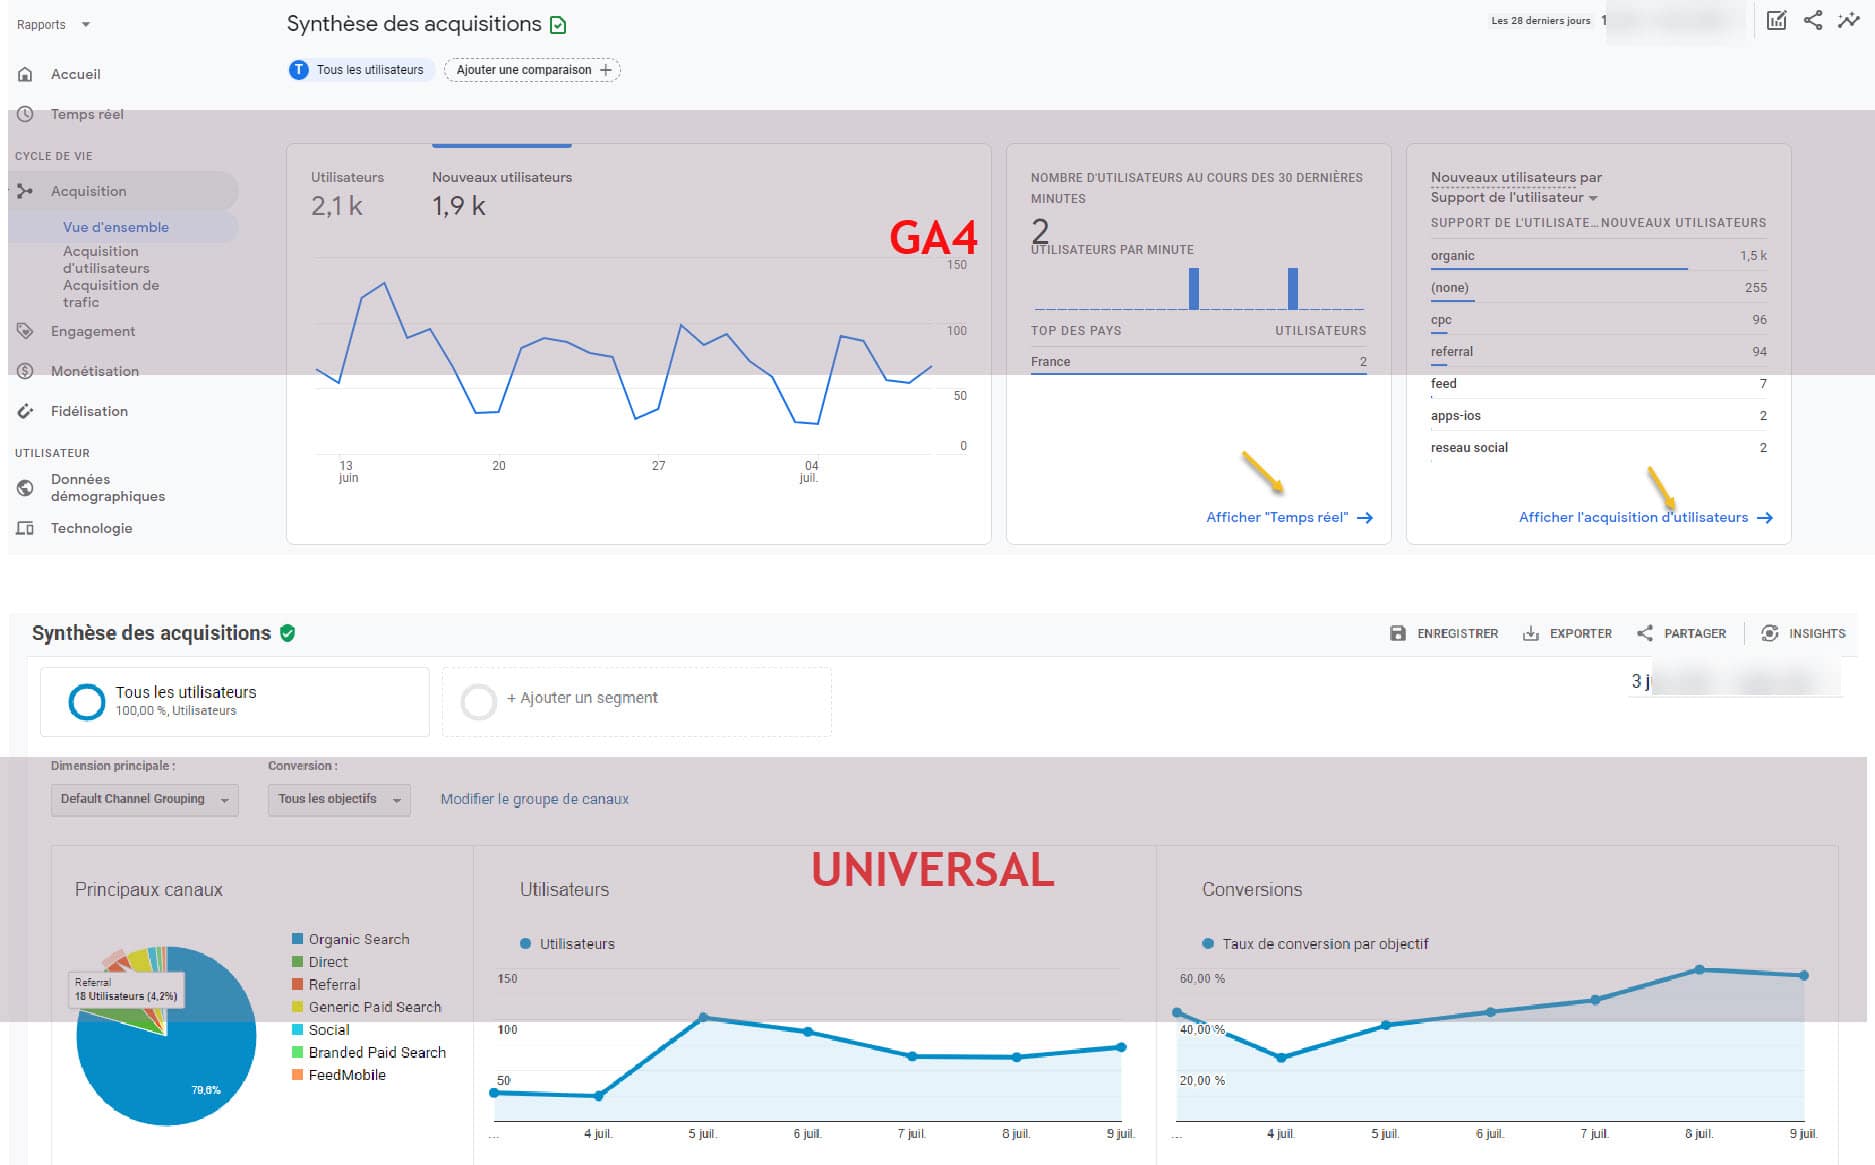Image resolution: width=1875 pixels, height=1165 pixels.
Task: Click France in Top des pays
Action: point(1050,362)
